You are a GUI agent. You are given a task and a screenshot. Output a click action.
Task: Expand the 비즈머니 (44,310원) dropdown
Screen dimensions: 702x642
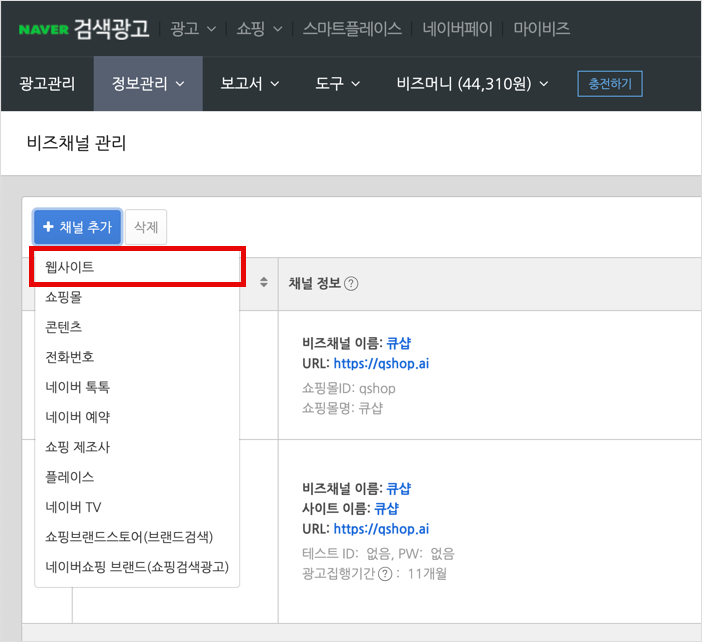point(472,84)
